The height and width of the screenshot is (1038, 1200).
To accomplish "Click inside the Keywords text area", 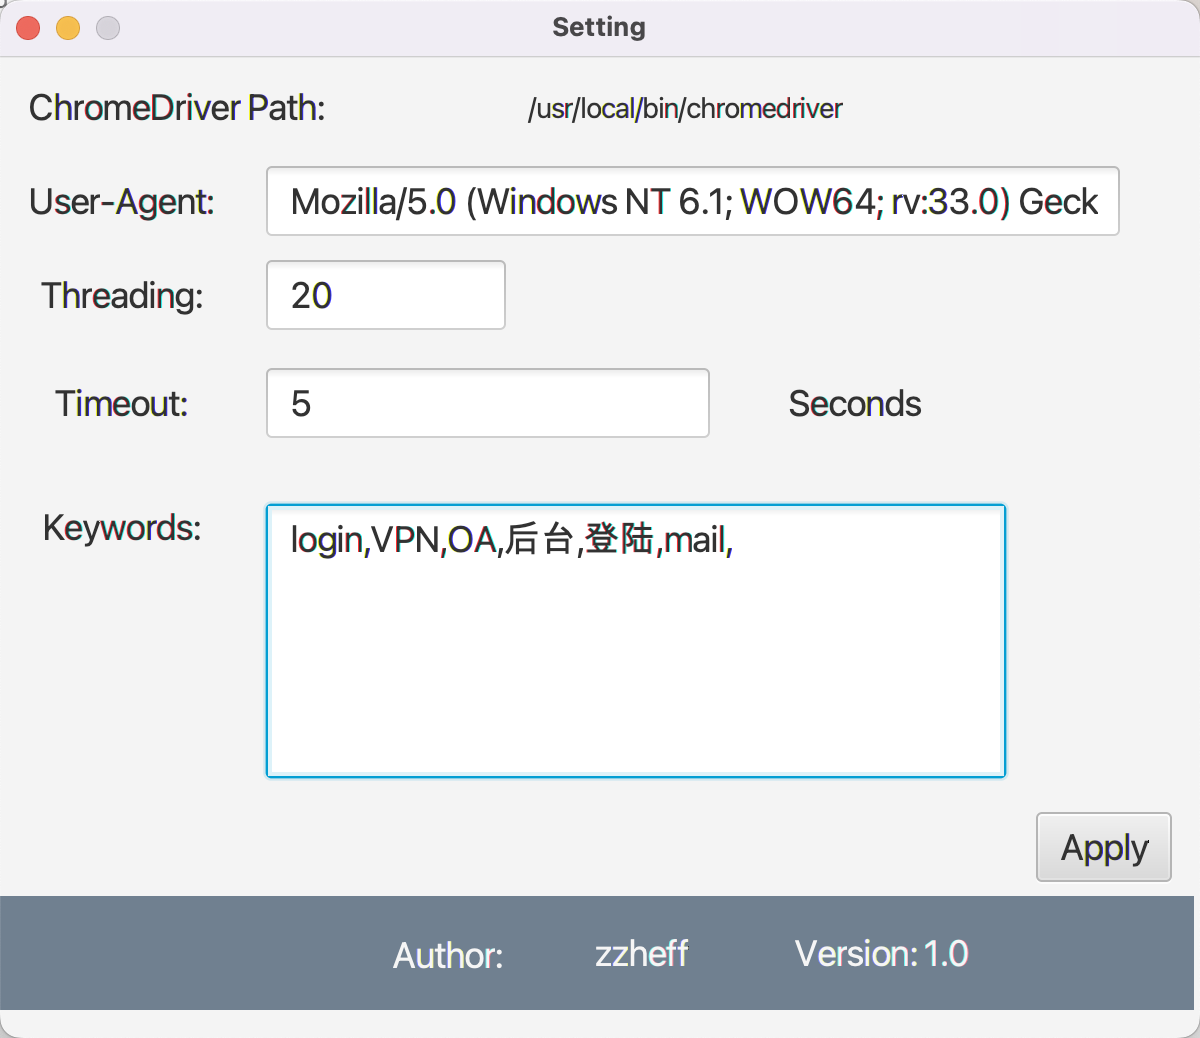I will (x=635, y=640).
